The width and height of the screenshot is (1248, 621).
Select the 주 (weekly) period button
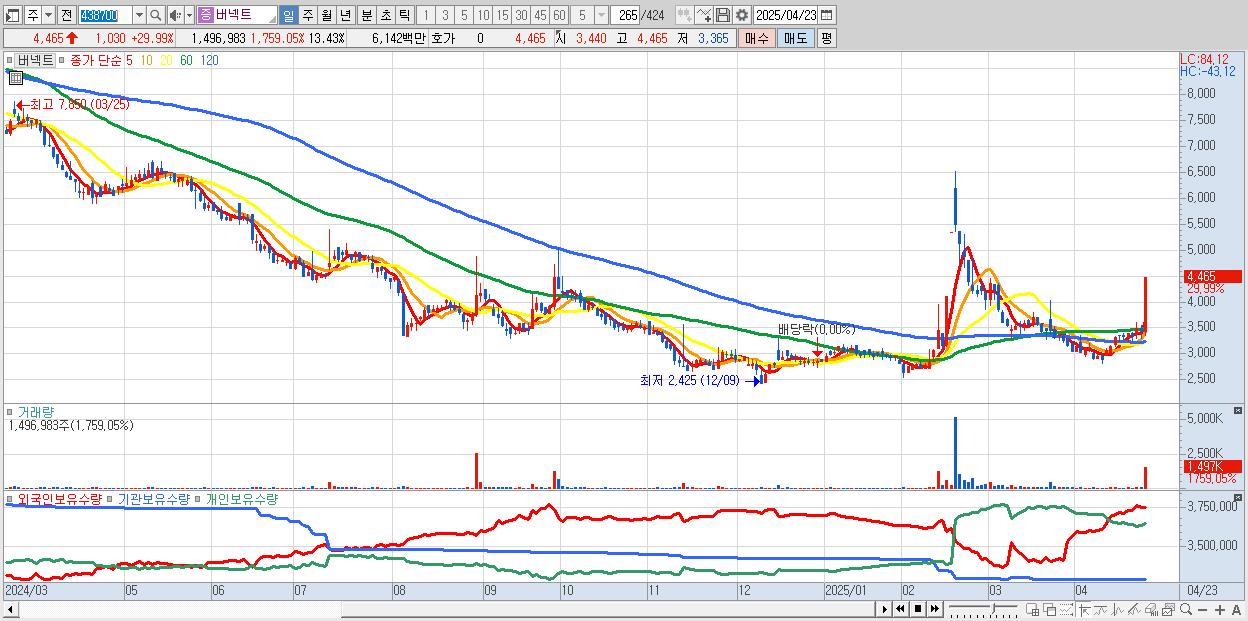click(307, 15)
